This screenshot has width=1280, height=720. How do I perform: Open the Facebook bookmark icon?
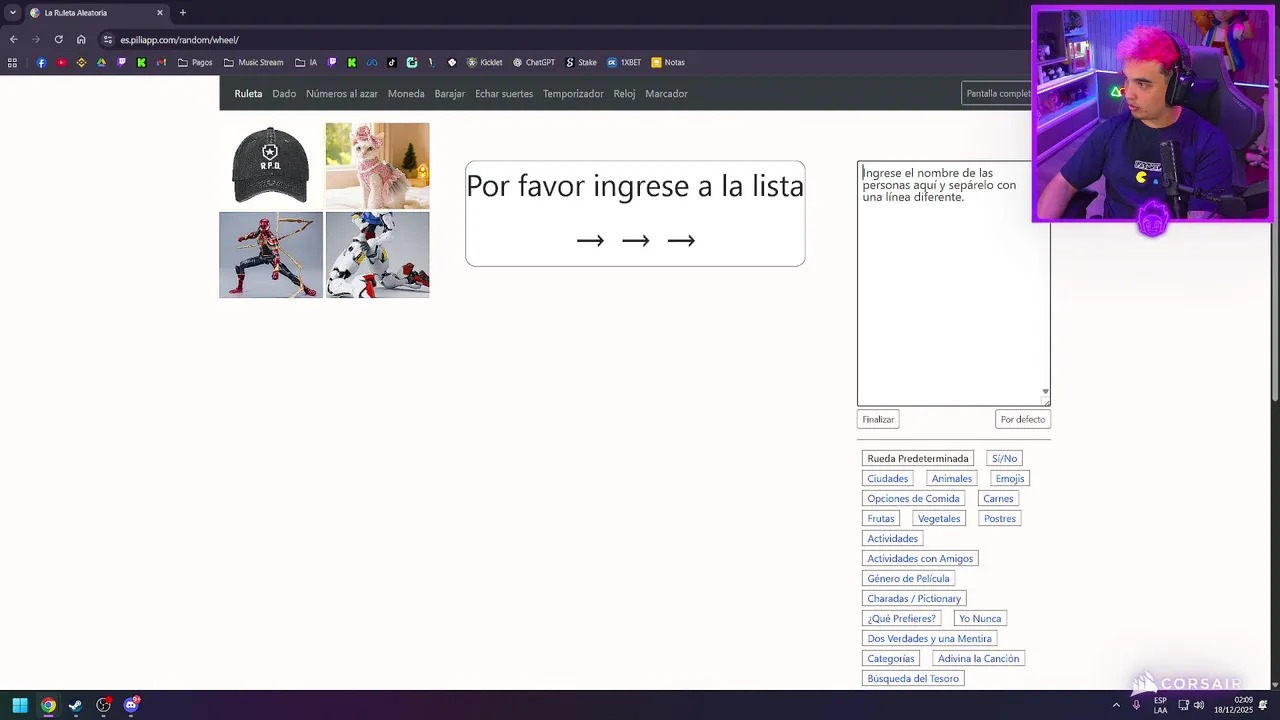coord(41,62)
